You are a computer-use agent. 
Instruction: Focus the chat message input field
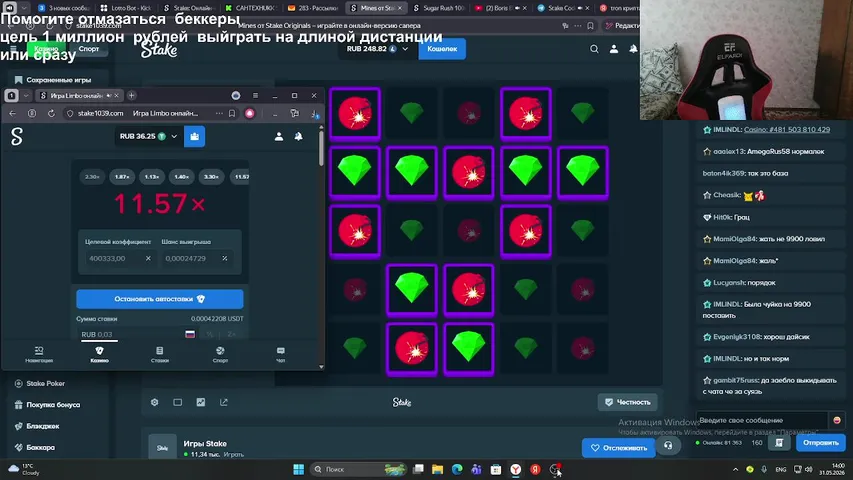coord(762,420)
